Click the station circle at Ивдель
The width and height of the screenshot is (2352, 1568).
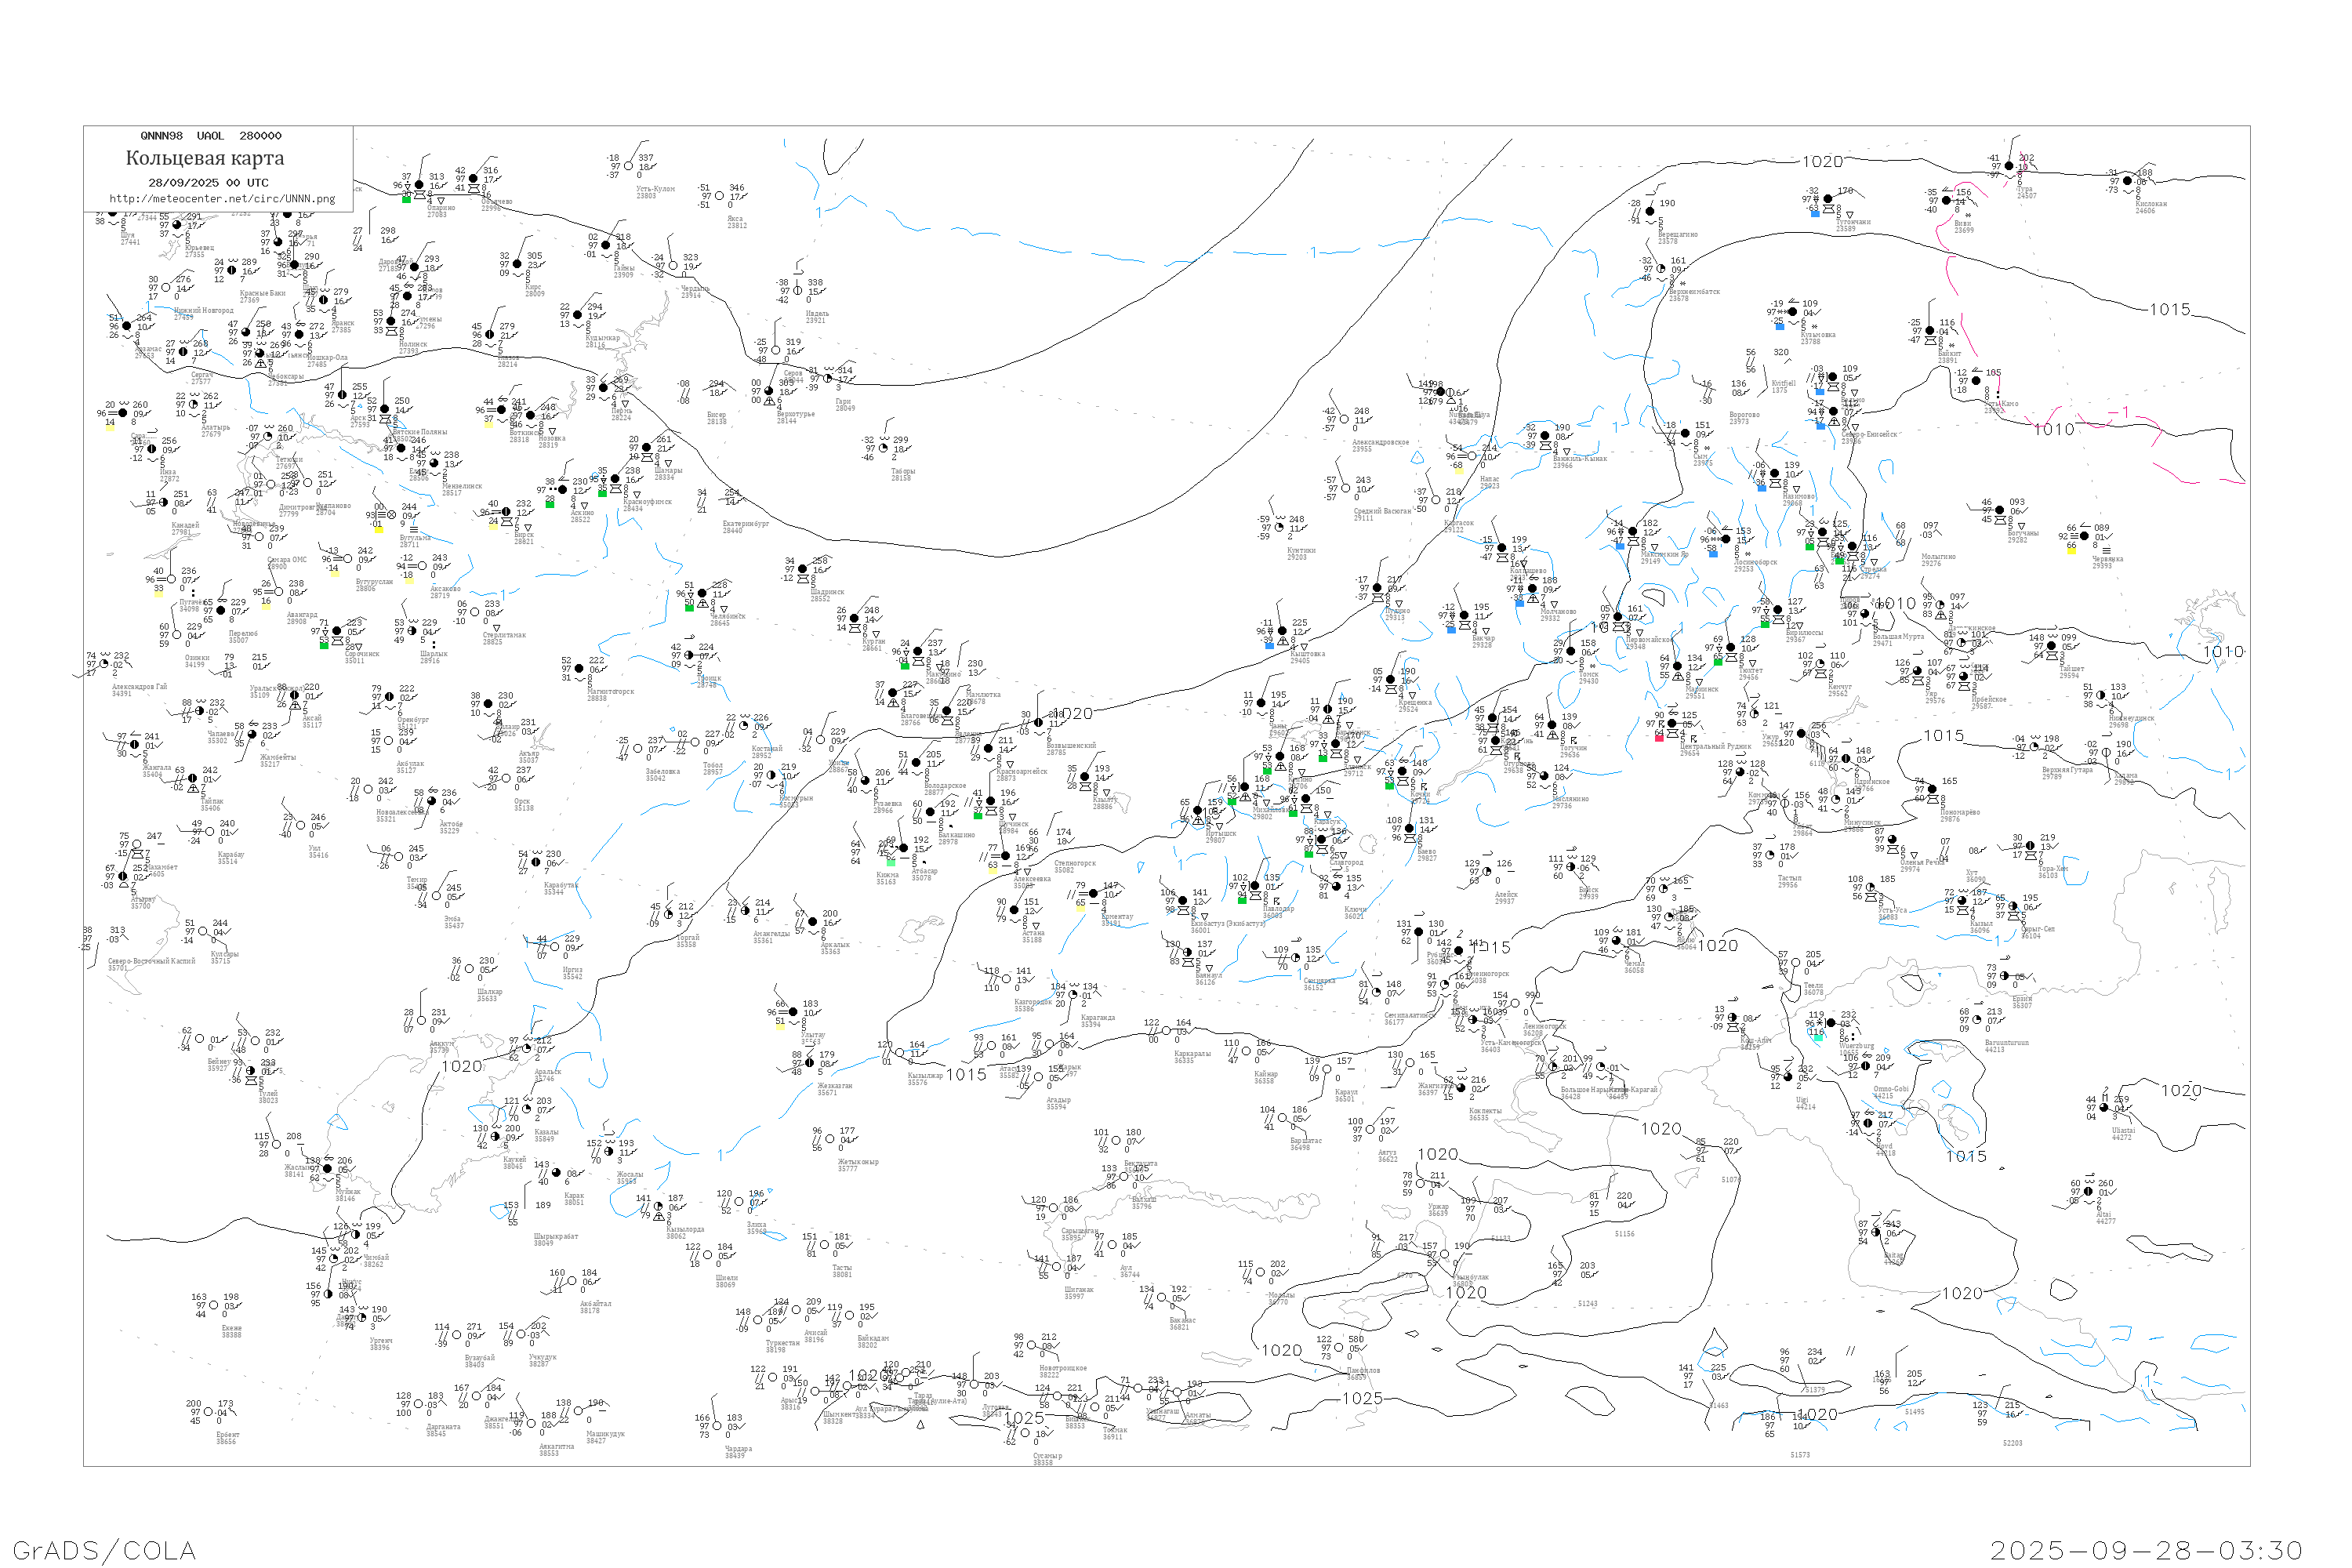point(797,291)
